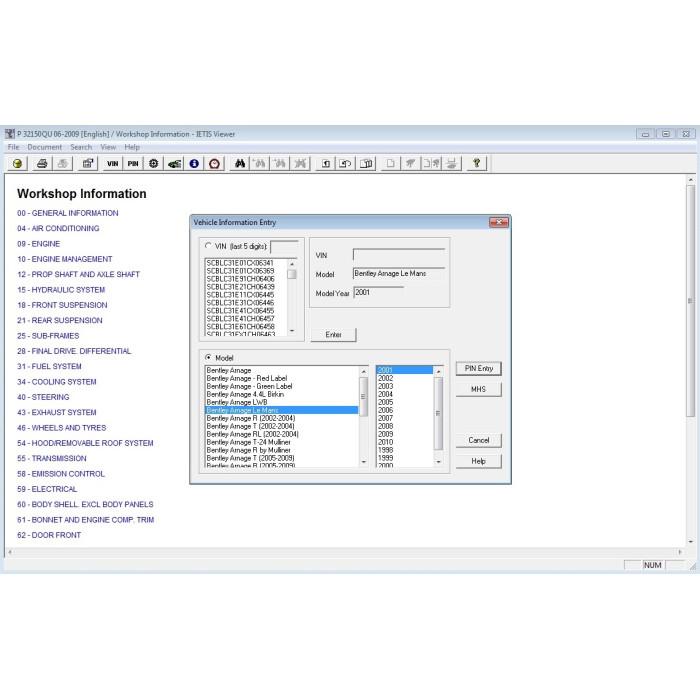Click the VIN toolbar button

point(112,164)
